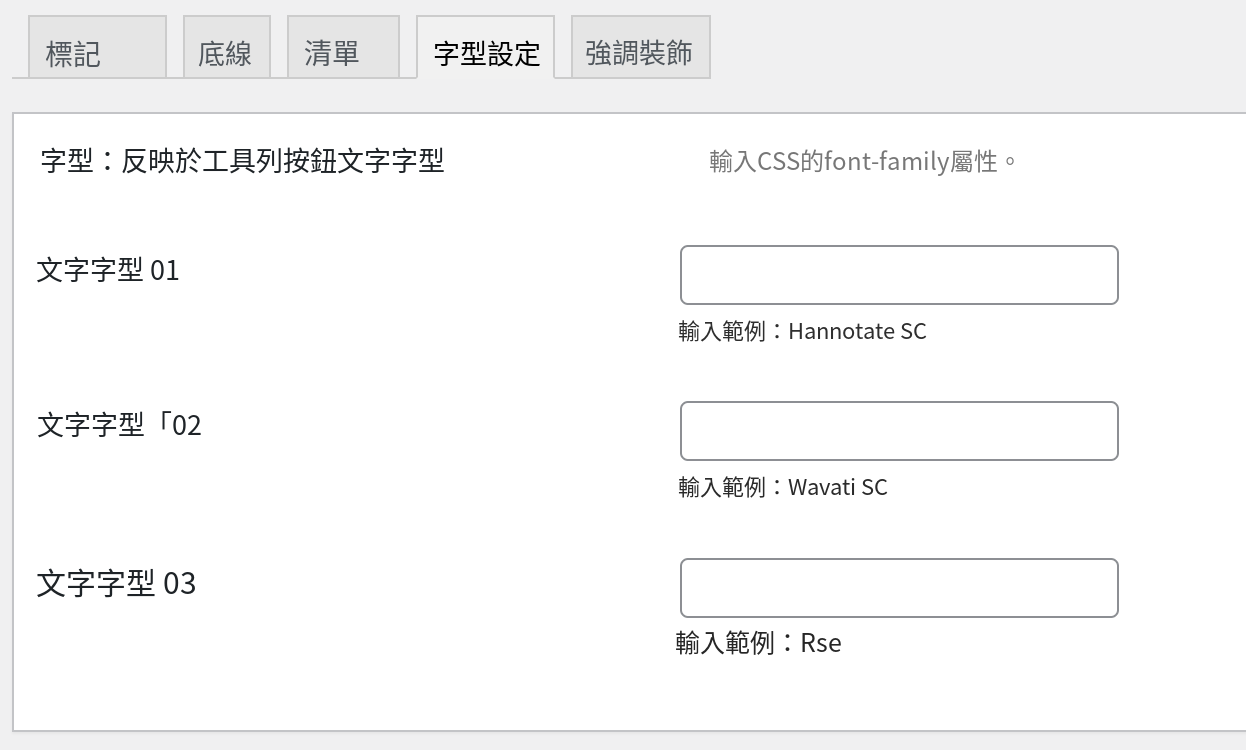
Task: Click the 文字字型 03 label
Action: [x=116, y=583]
